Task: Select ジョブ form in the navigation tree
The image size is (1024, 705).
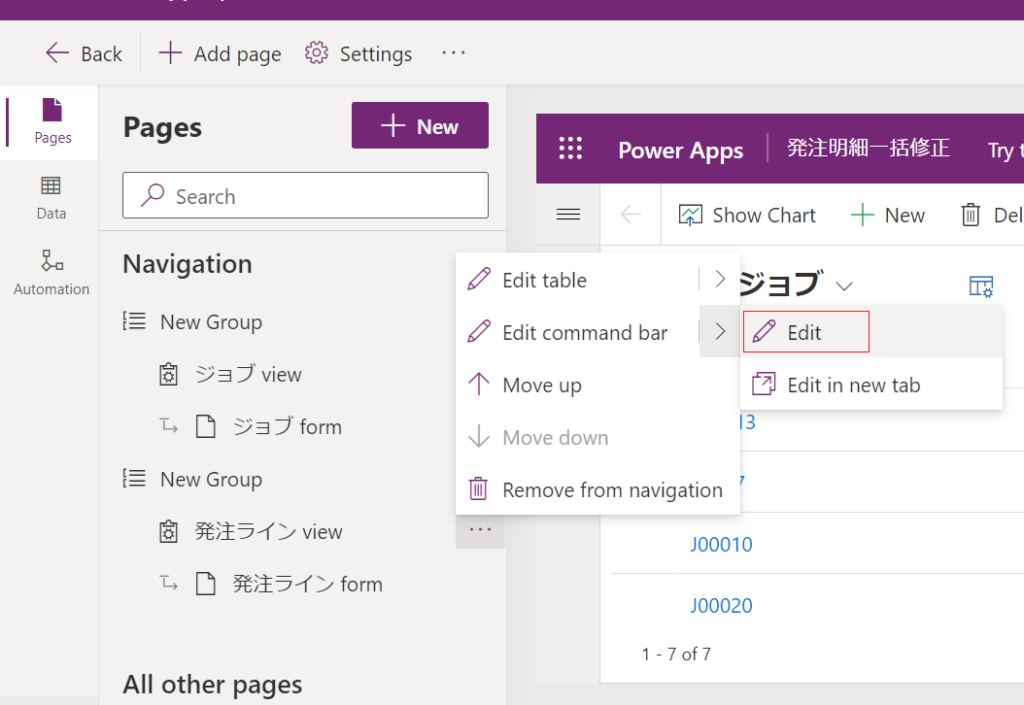Action: pos(287,427)
